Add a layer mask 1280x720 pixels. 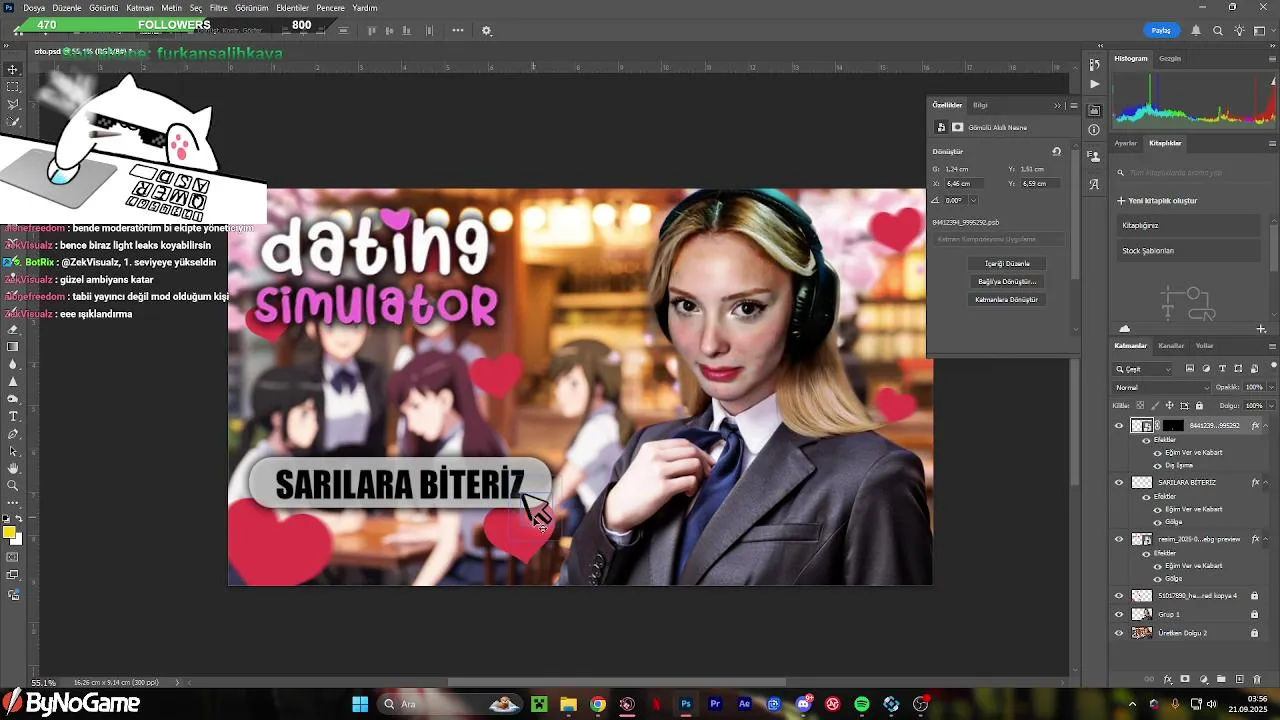pos(1185,679)
